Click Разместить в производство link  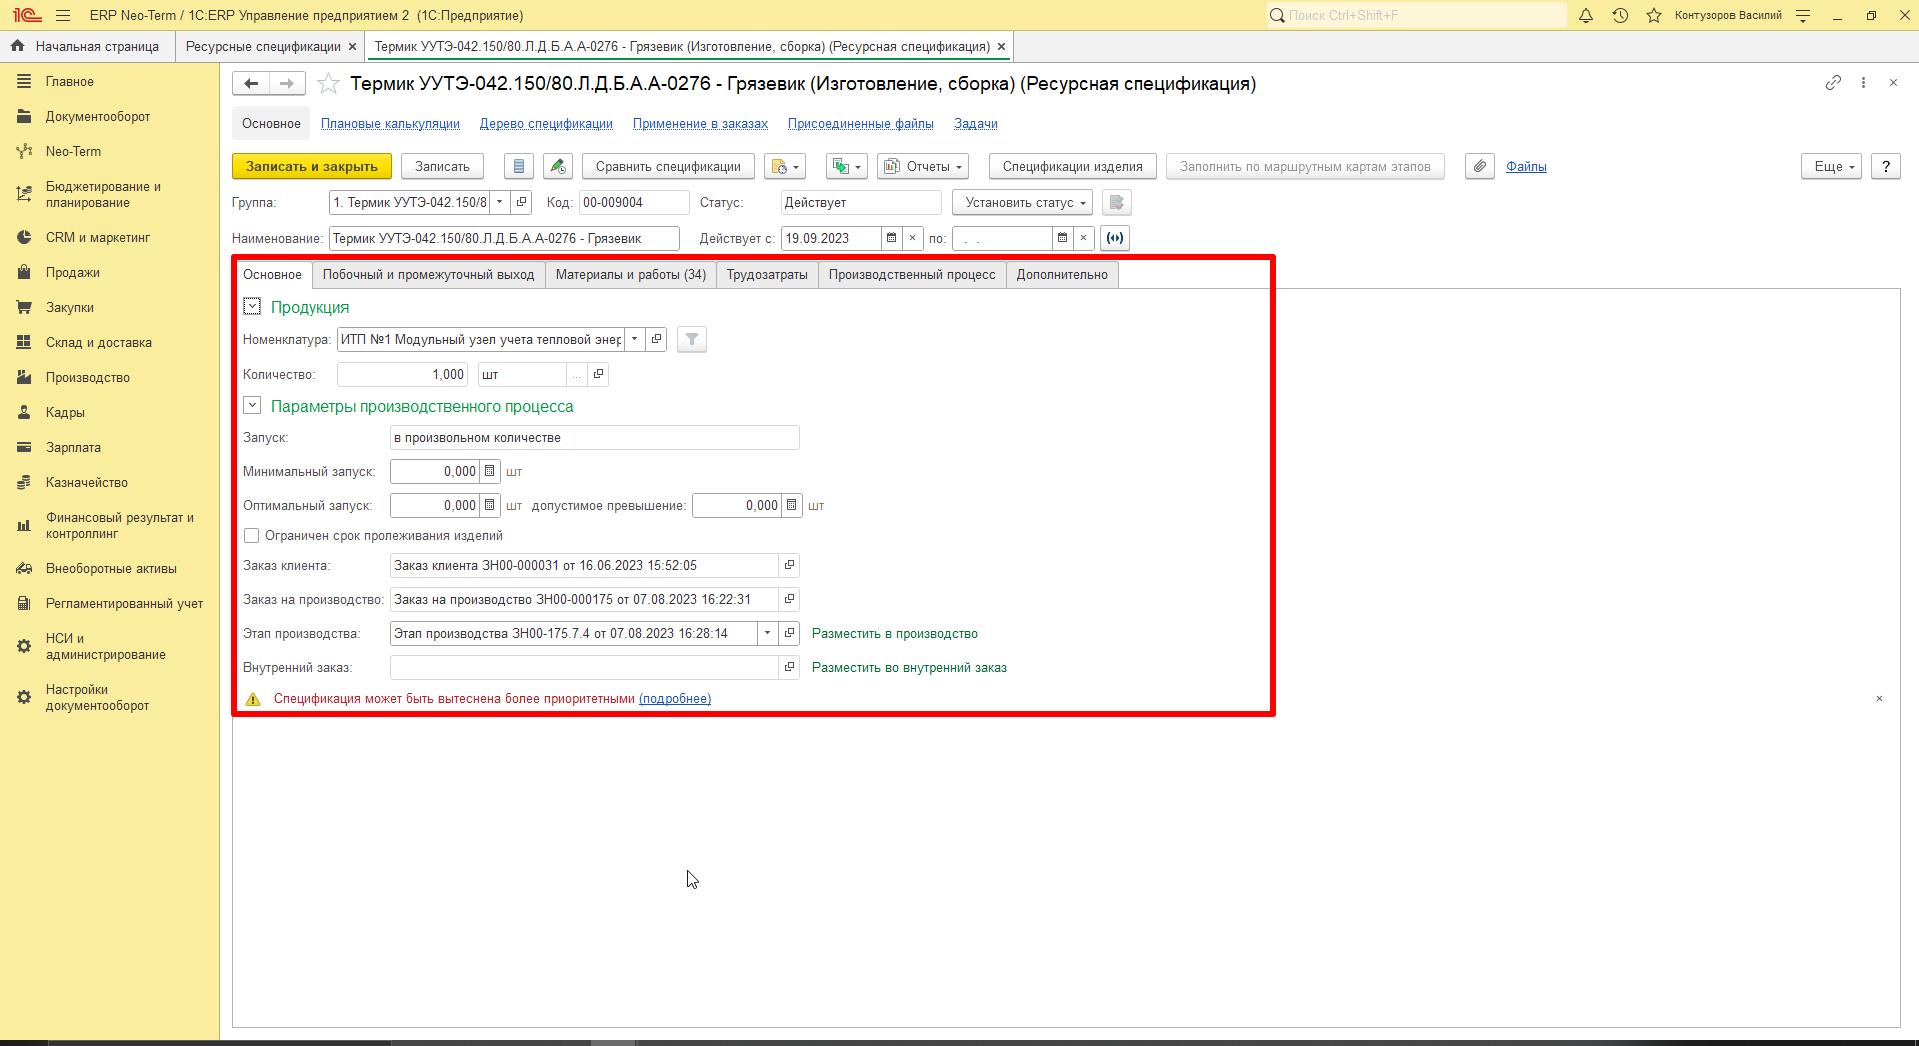(895, 634)
